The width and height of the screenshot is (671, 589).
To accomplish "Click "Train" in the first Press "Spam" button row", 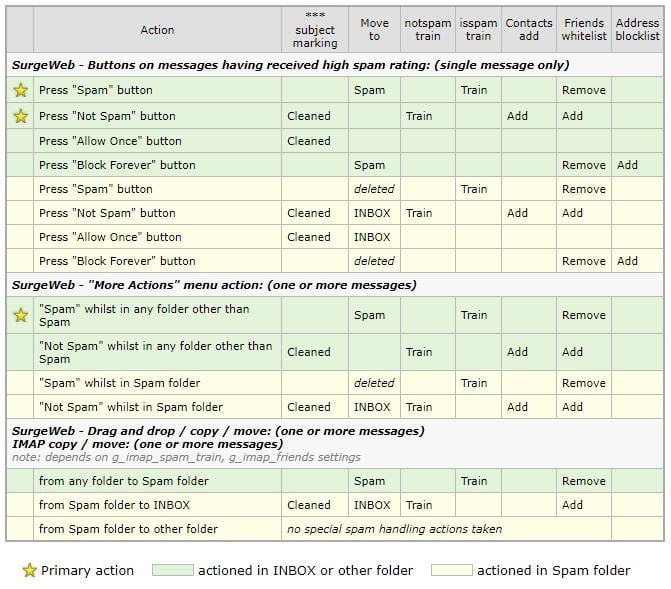I will click(x=474, y=90).
